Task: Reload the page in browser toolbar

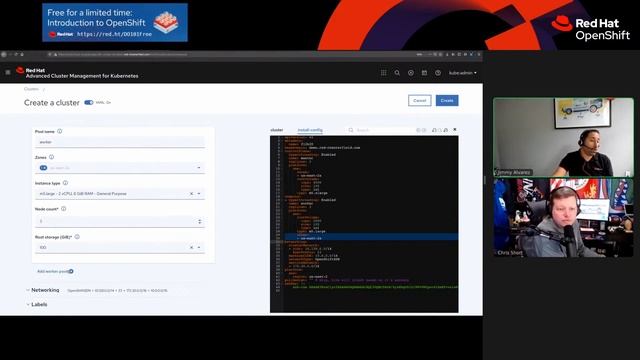Action: click(x=16, y=54)
